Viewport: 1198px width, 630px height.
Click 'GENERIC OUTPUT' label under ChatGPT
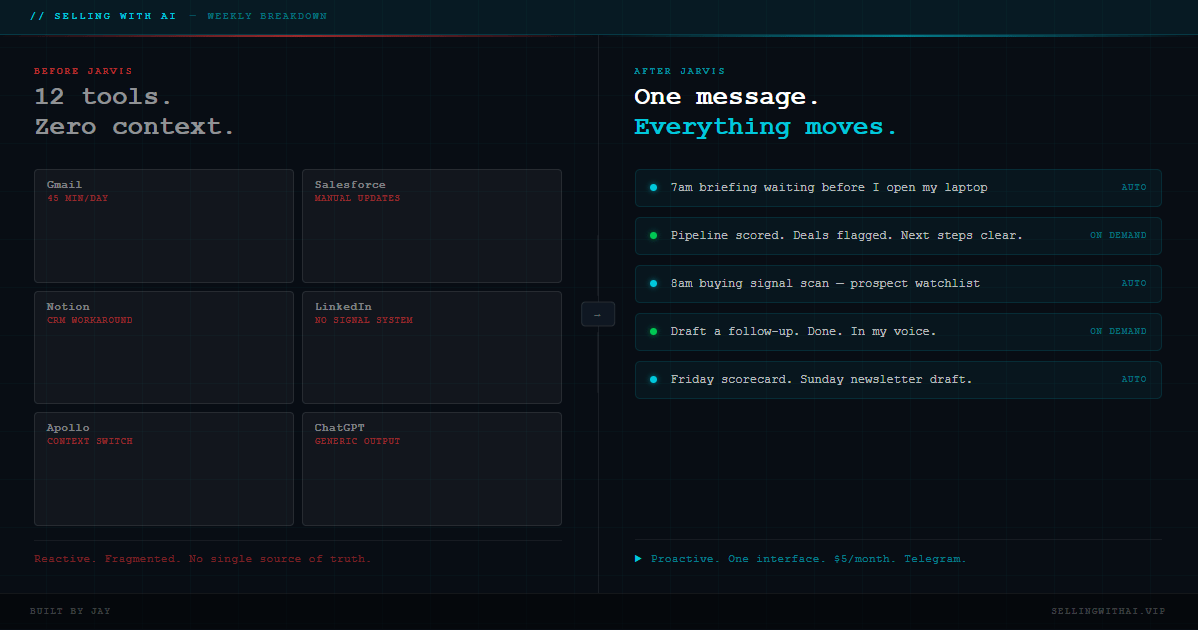click(358, 441)
